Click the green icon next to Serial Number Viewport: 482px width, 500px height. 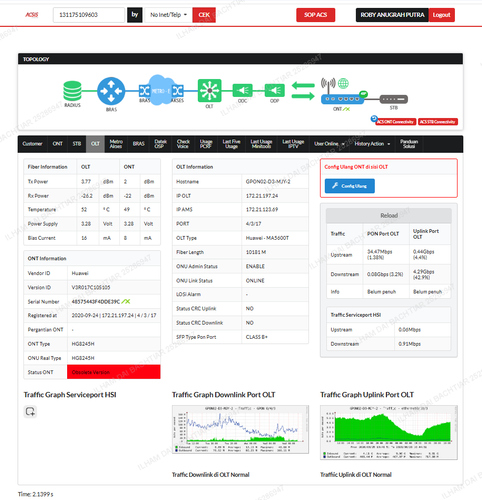coord(126,301)
